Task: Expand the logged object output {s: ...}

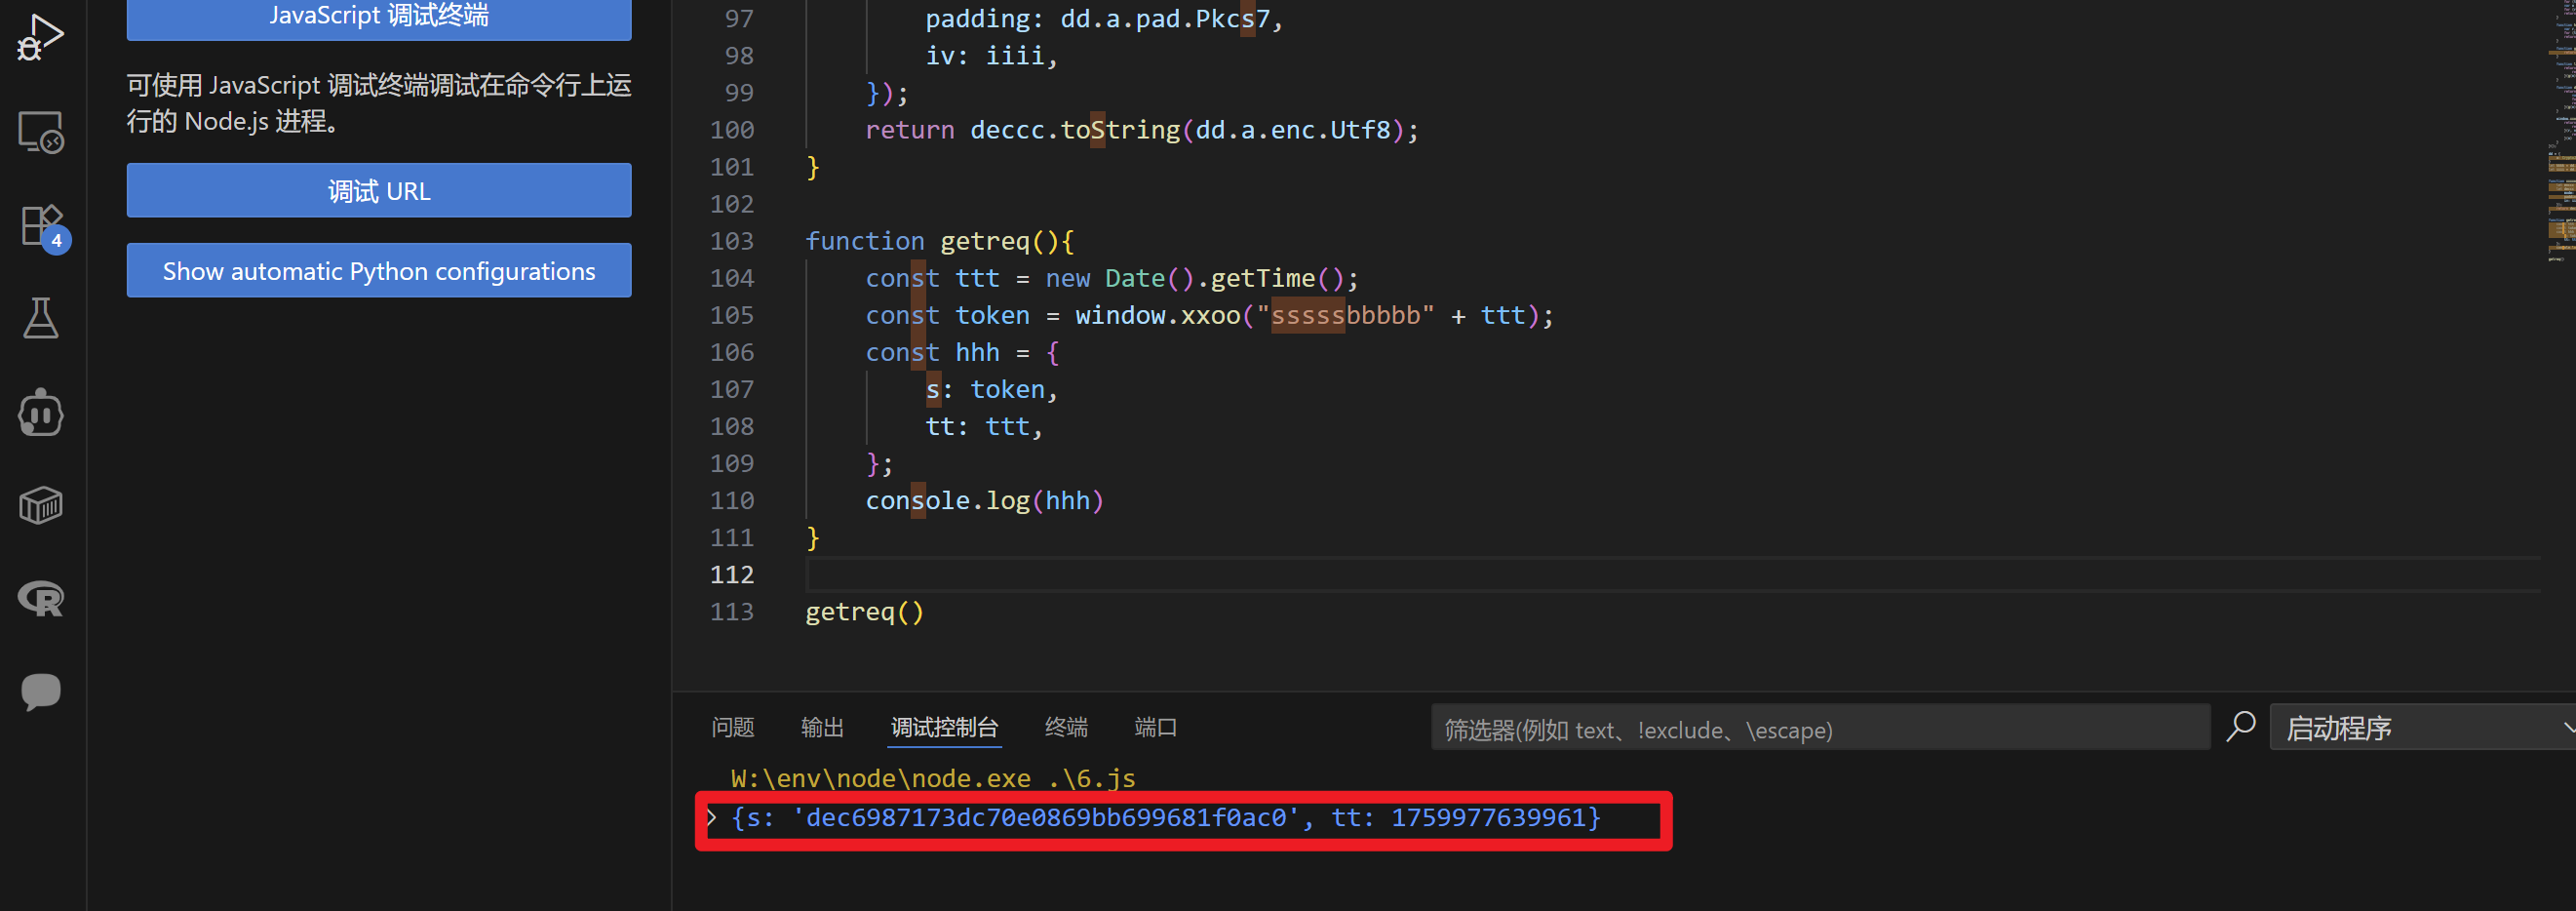Action: (711, 817)
